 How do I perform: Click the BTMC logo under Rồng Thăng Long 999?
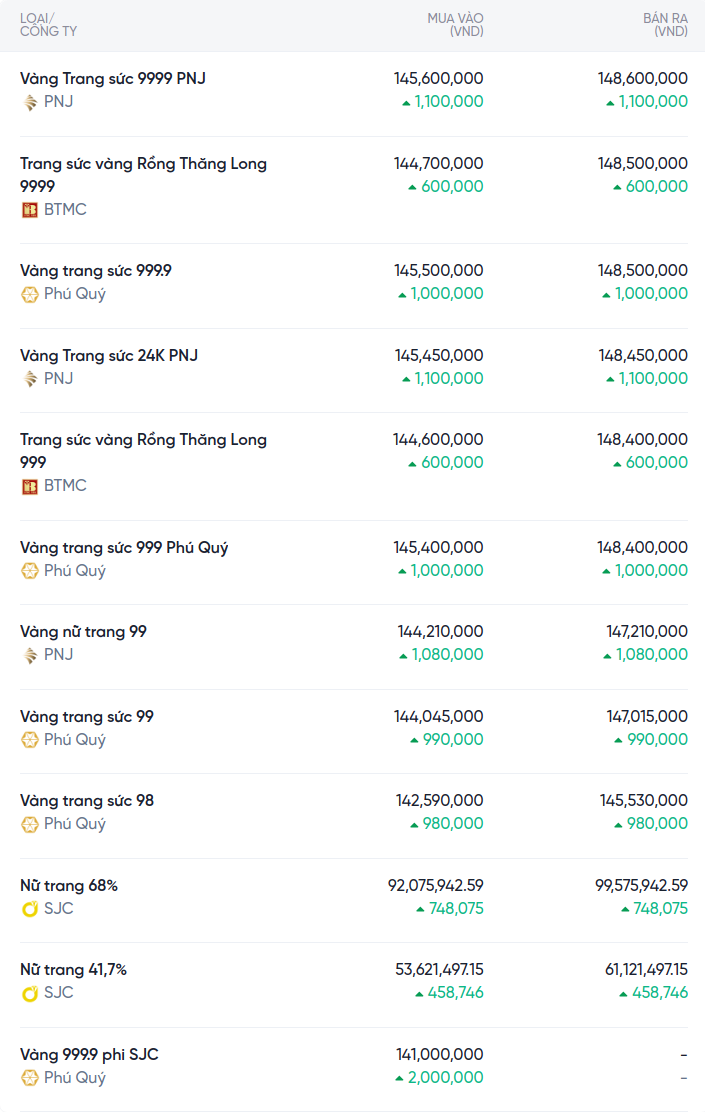pyautogui.click(x=30, y=486)
